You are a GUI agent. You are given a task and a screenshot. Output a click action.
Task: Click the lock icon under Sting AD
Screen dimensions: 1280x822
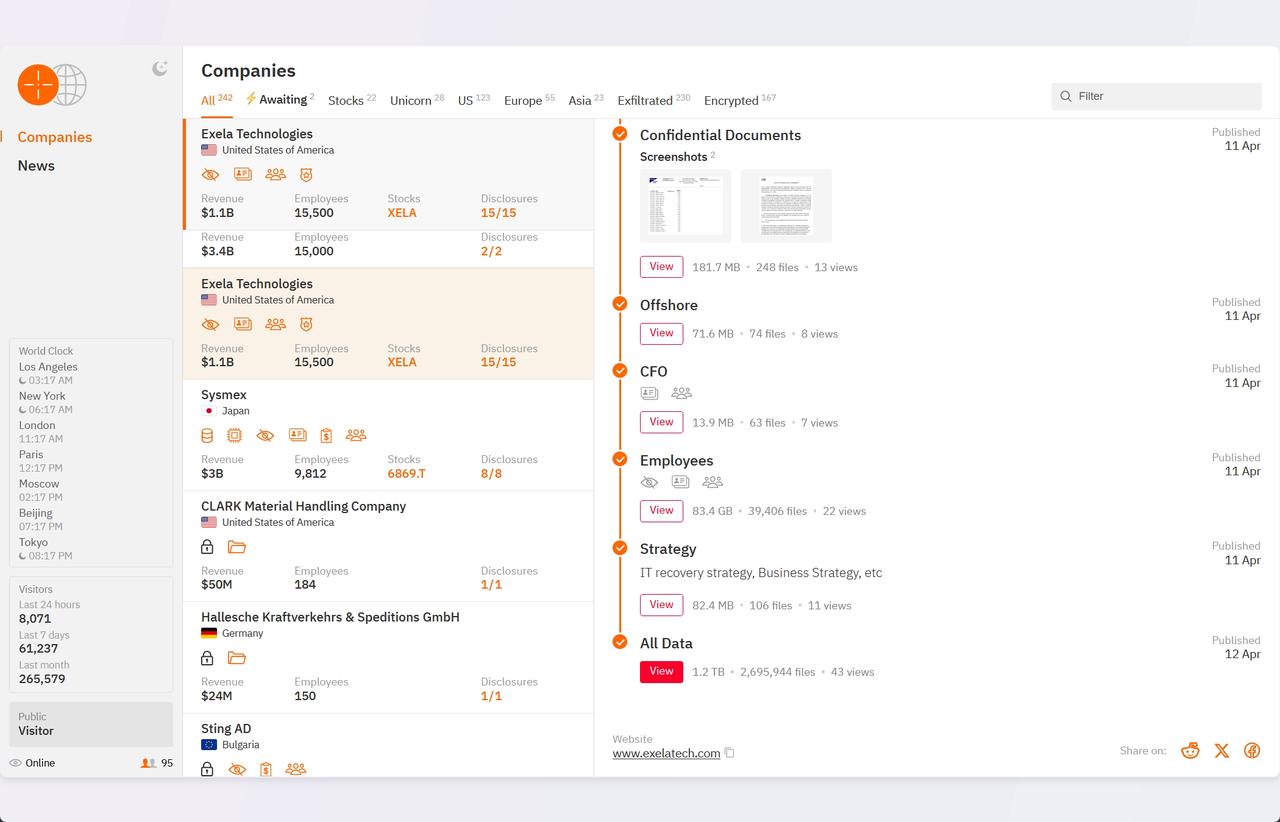point(207,769)
